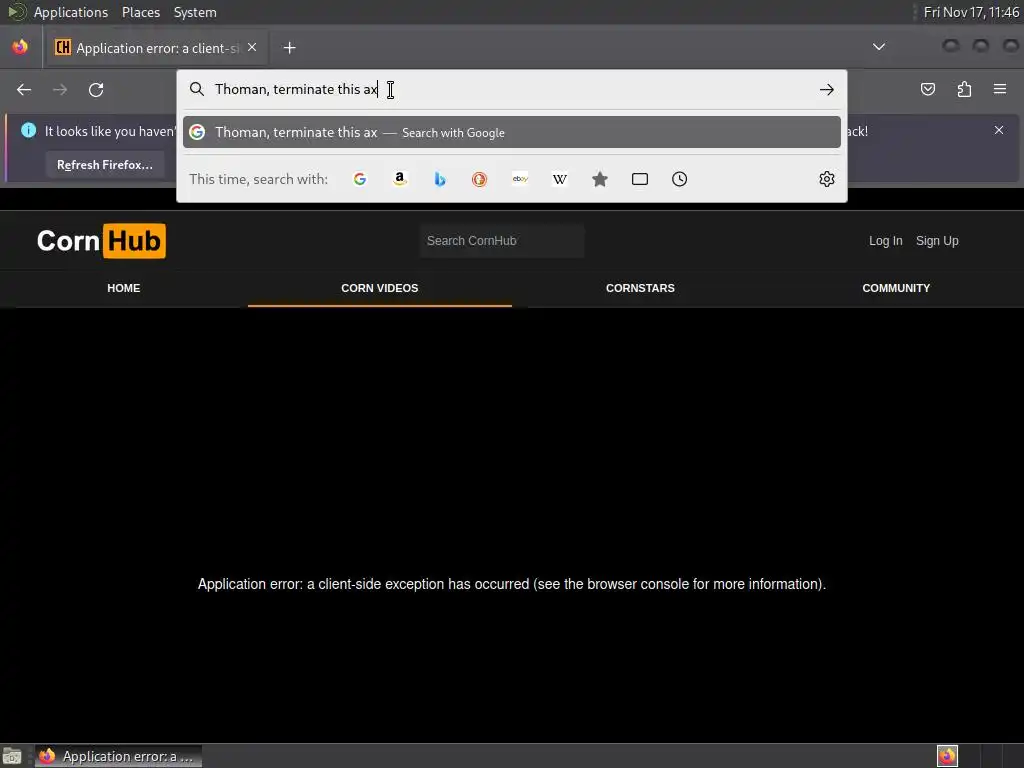1024x768 pixels.
Task: Click the Refresh Firefox button
Action: 104,165
